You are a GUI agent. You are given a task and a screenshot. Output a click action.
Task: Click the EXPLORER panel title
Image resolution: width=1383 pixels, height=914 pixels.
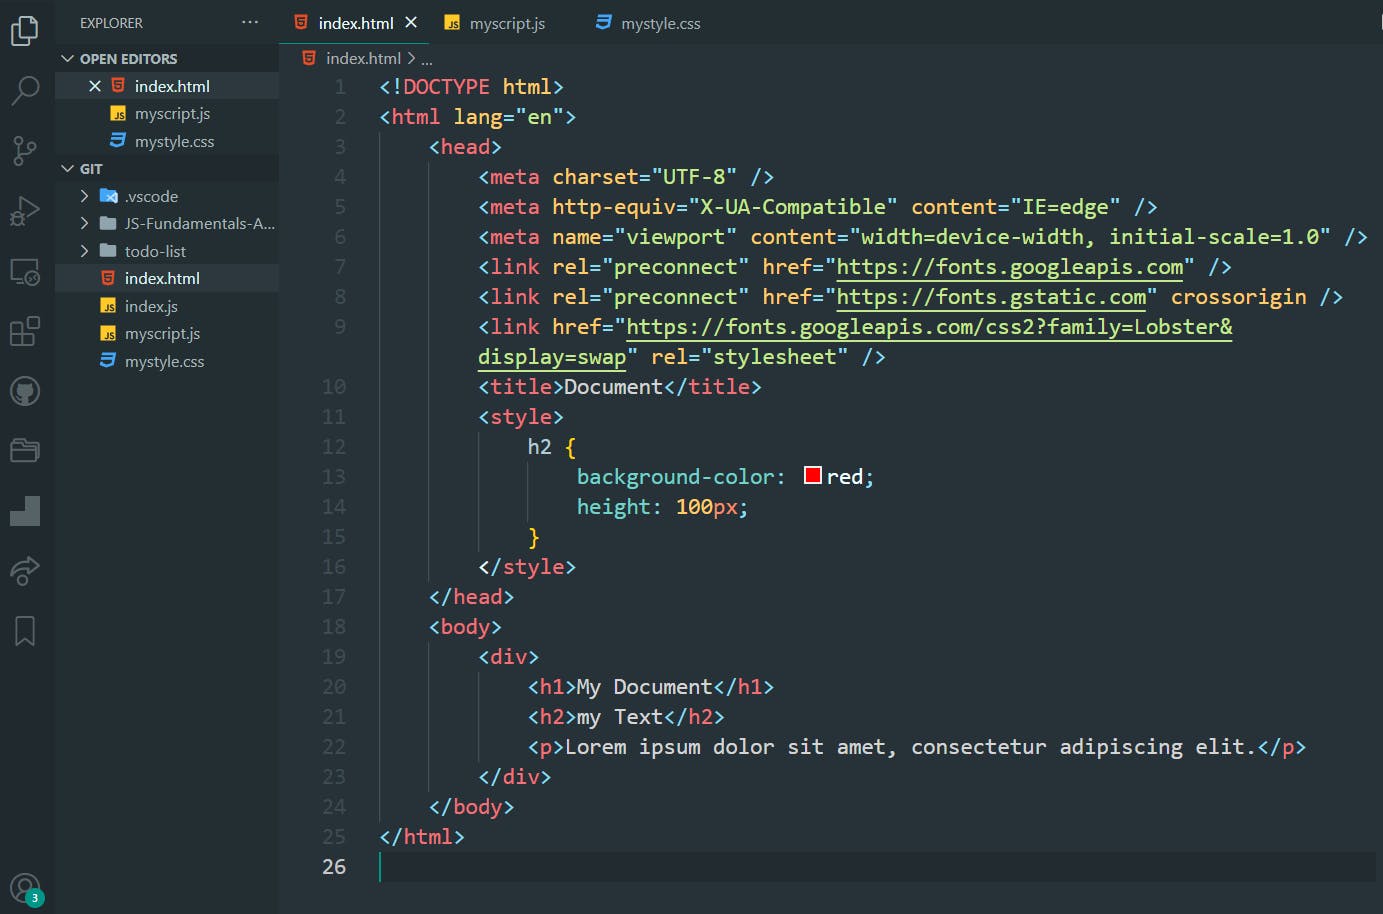(x=111, y=23)
